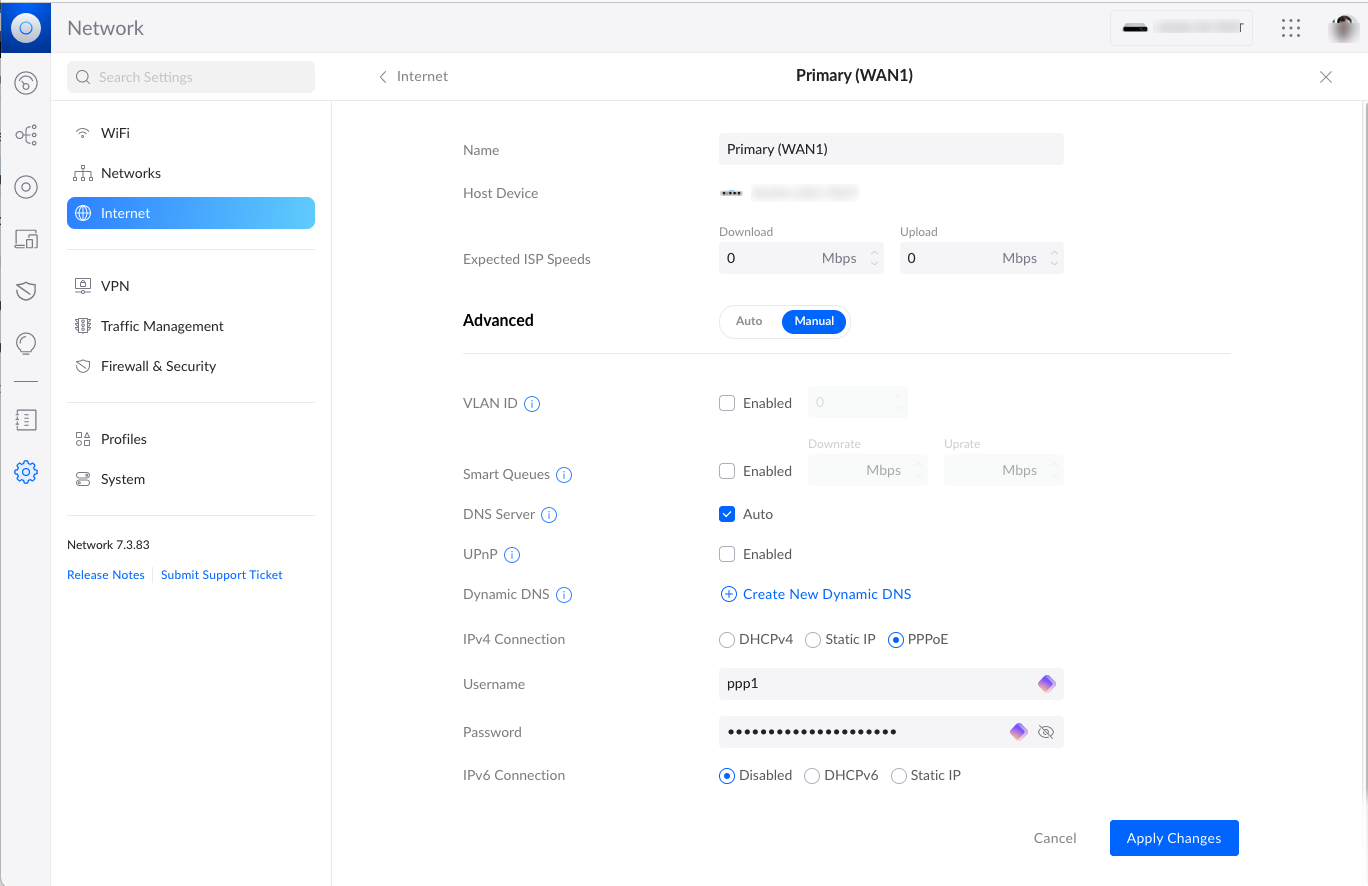Screen dimensions: 1368x886
Task: Enable the UPnP checkbox
Action: pyautogui.click(x=727, y=554)
